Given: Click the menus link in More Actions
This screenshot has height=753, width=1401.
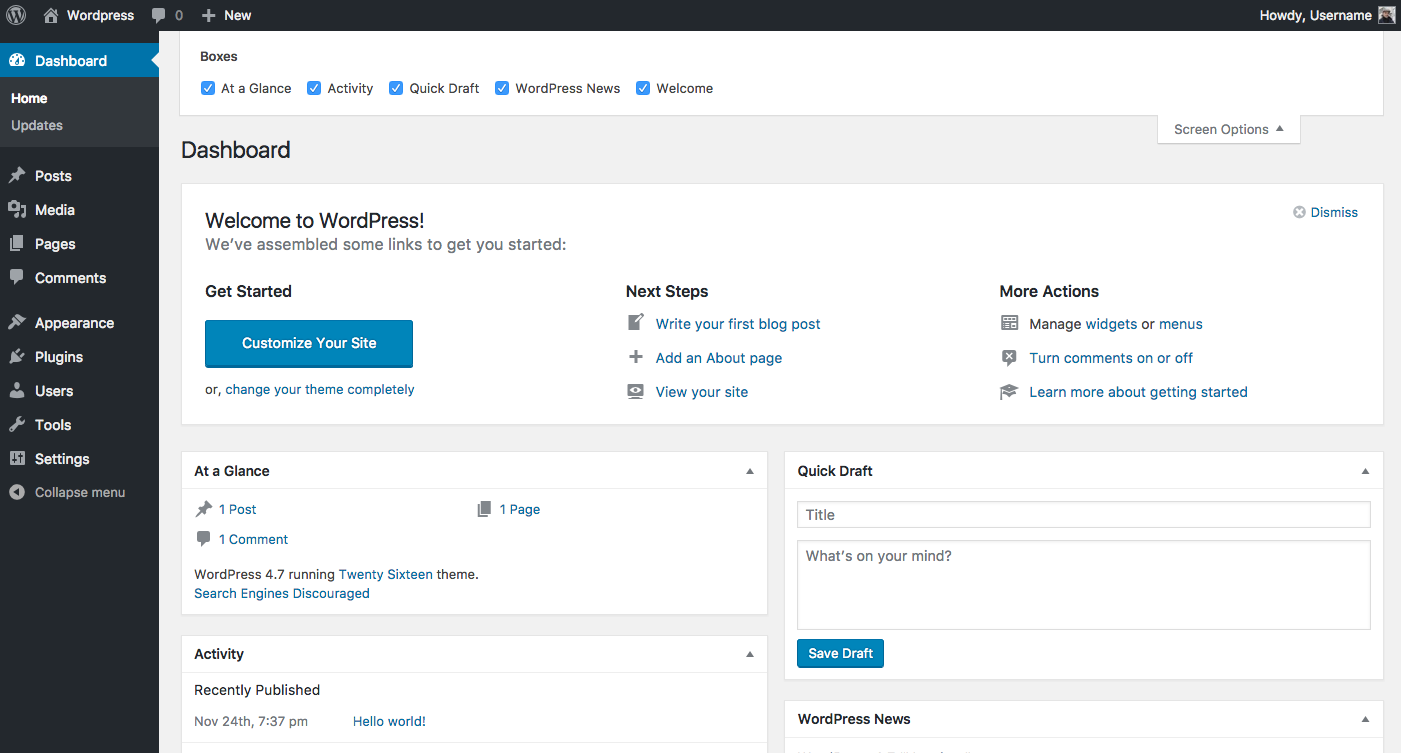Looking at the screenshot, I should (1181, 324).
